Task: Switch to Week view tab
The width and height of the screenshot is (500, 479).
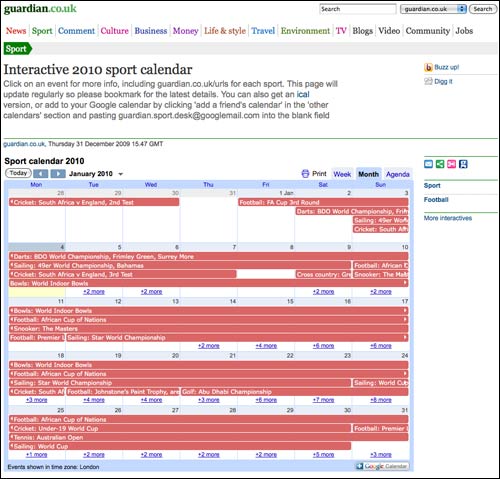Action: click(342, 174)
